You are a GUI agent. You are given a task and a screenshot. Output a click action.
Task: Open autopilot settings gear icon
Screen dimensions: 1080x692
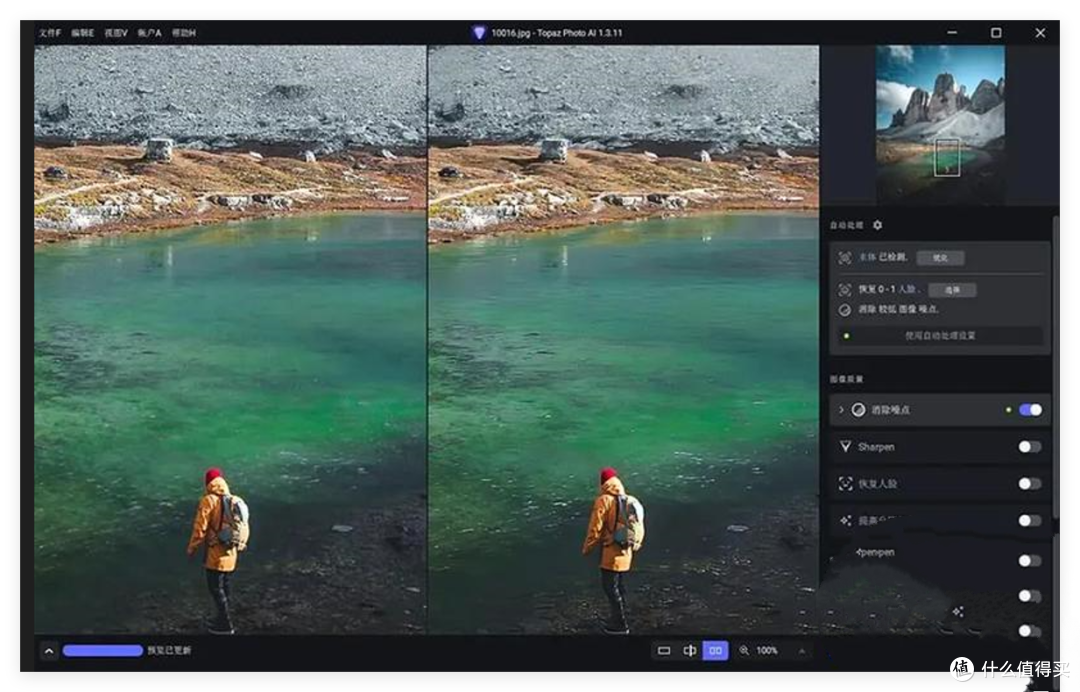(x=878, y=225)
